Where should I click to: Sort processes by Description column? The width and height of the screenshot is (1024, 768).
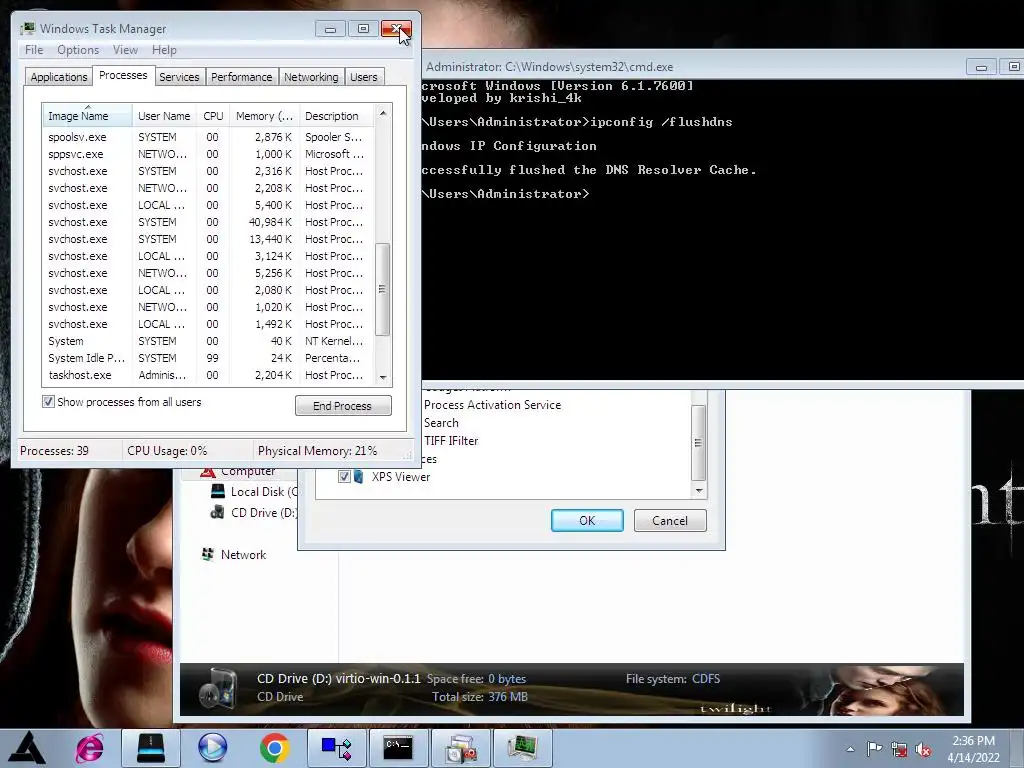point(336,116)
